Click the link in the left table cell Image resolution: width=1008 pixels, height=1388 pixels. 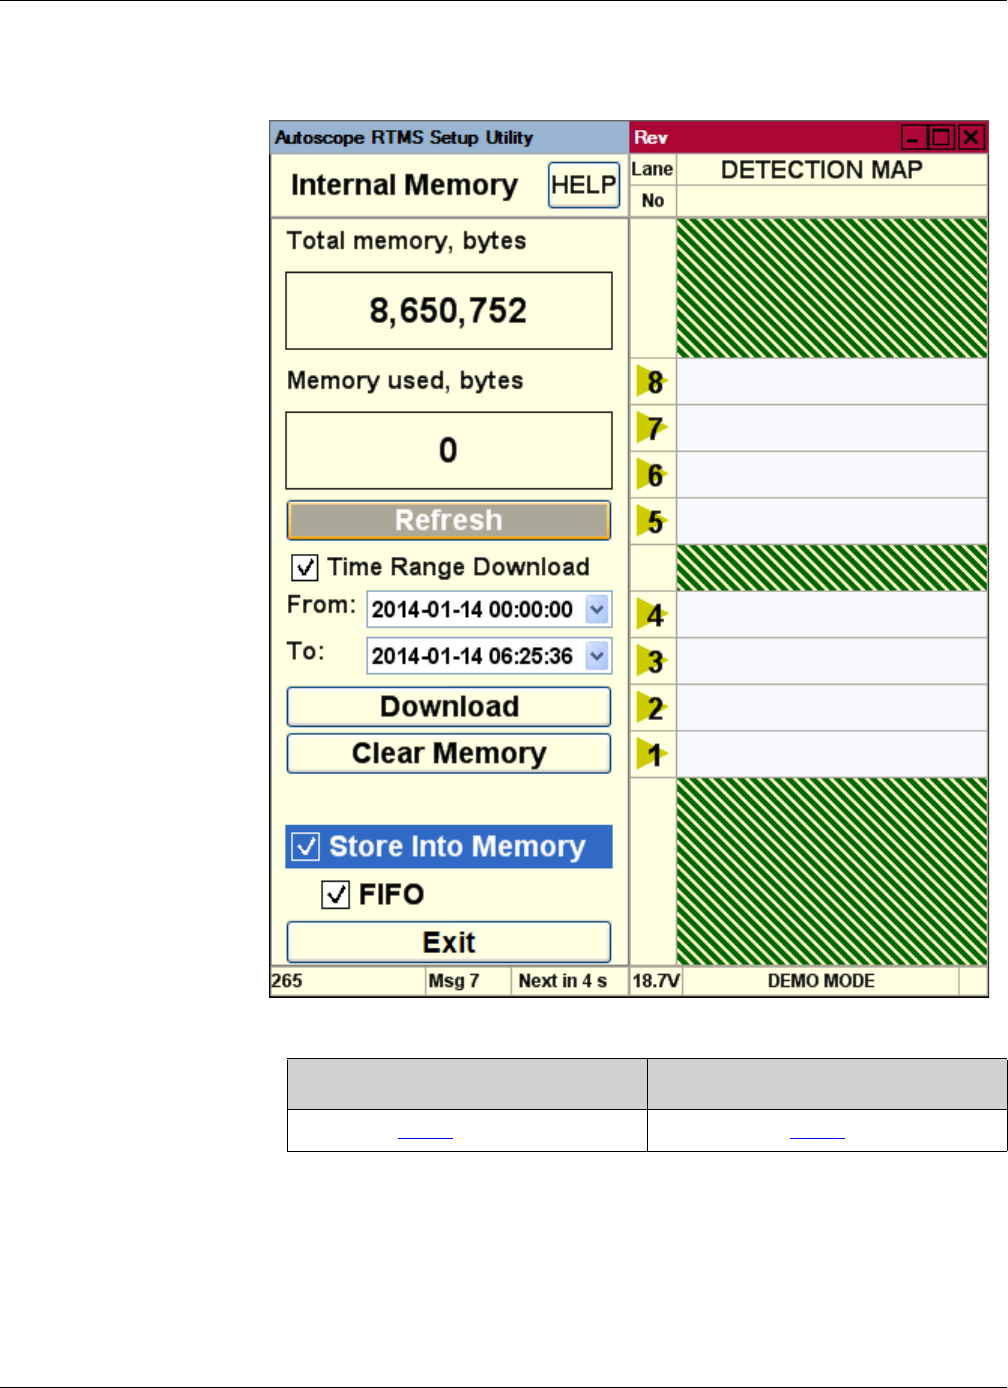tap(425, 1133)
